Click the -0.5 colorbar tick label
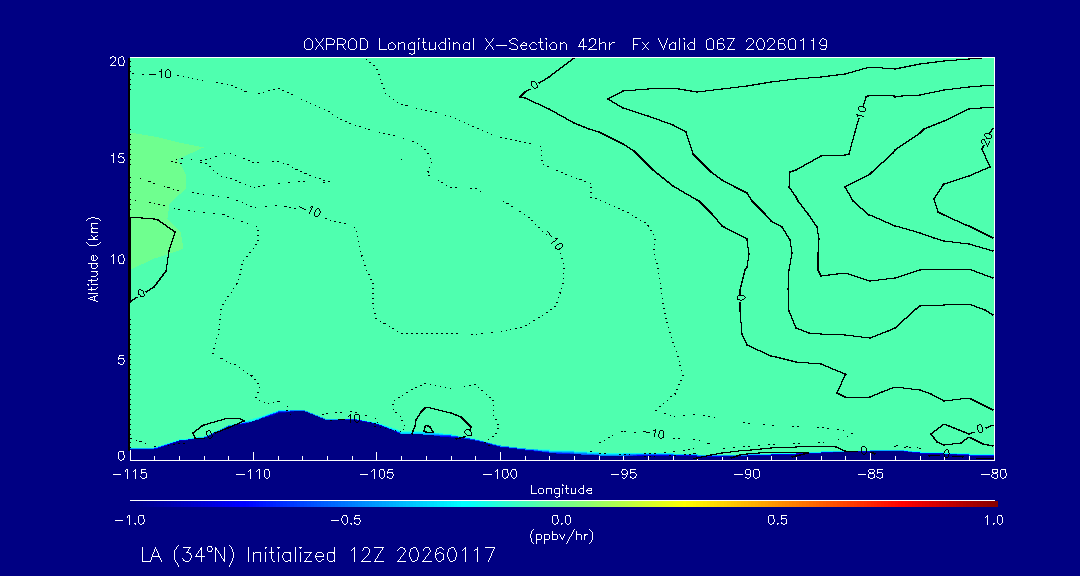Image resolution: width=1080 pixels, height=576 pixels. (x=345, y=520)
